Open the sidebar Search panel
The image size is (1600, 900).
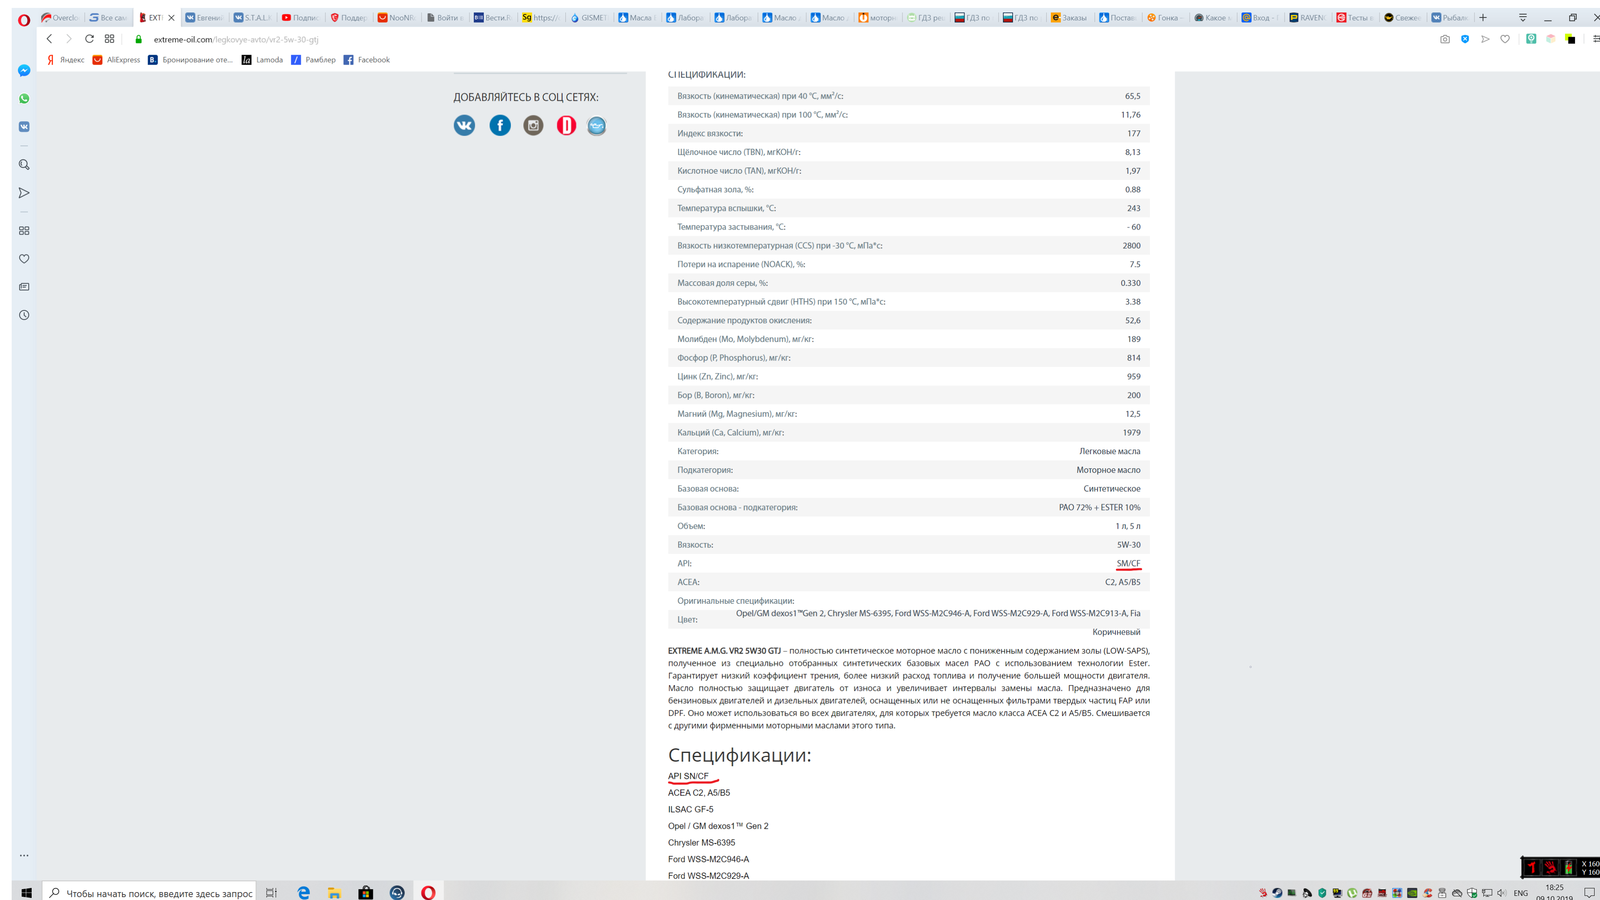pos(24,165)
